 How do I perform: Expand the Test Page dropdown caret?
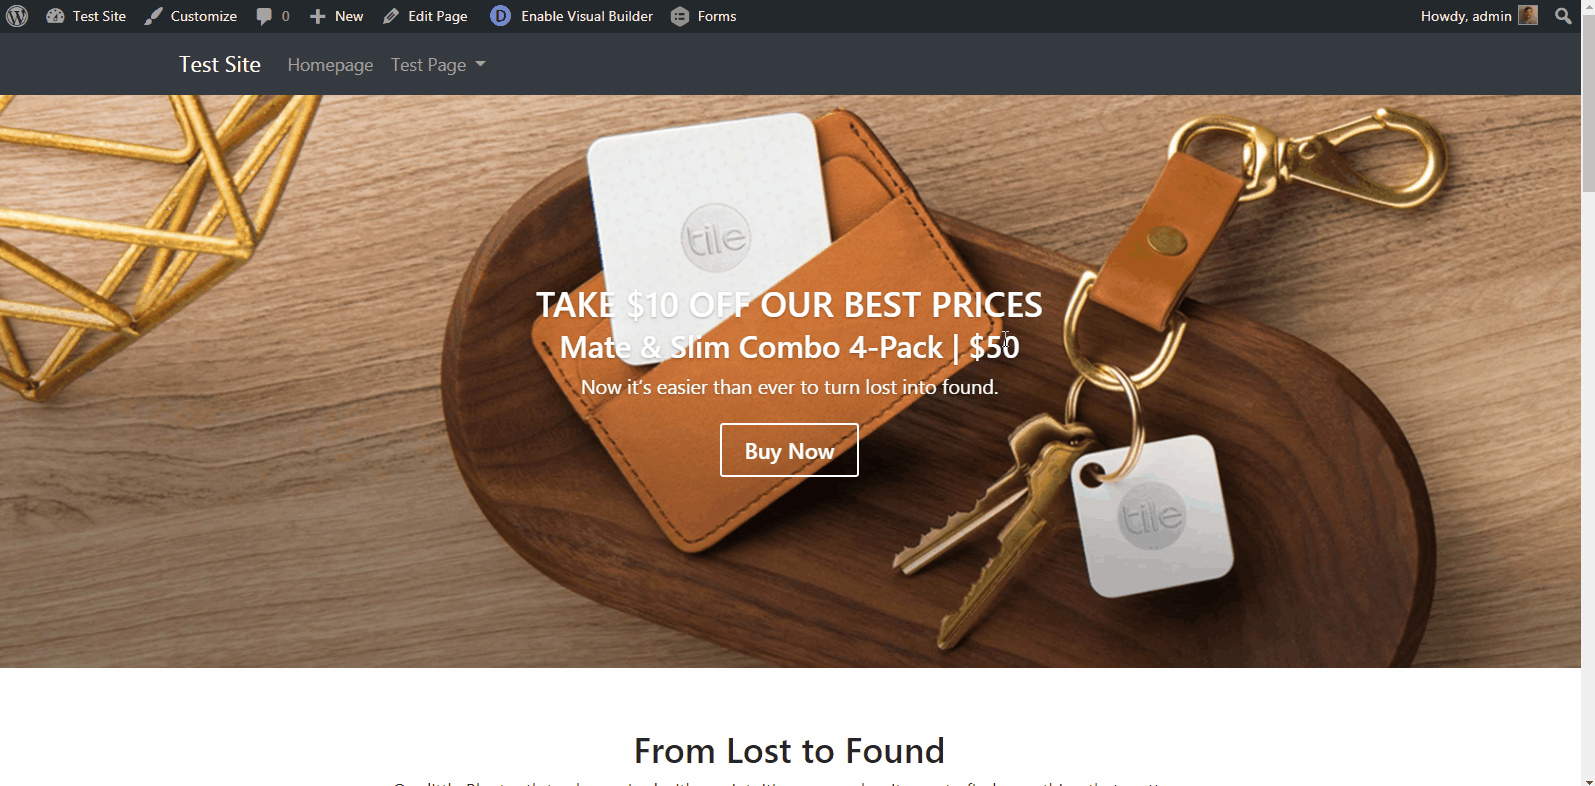480,64
